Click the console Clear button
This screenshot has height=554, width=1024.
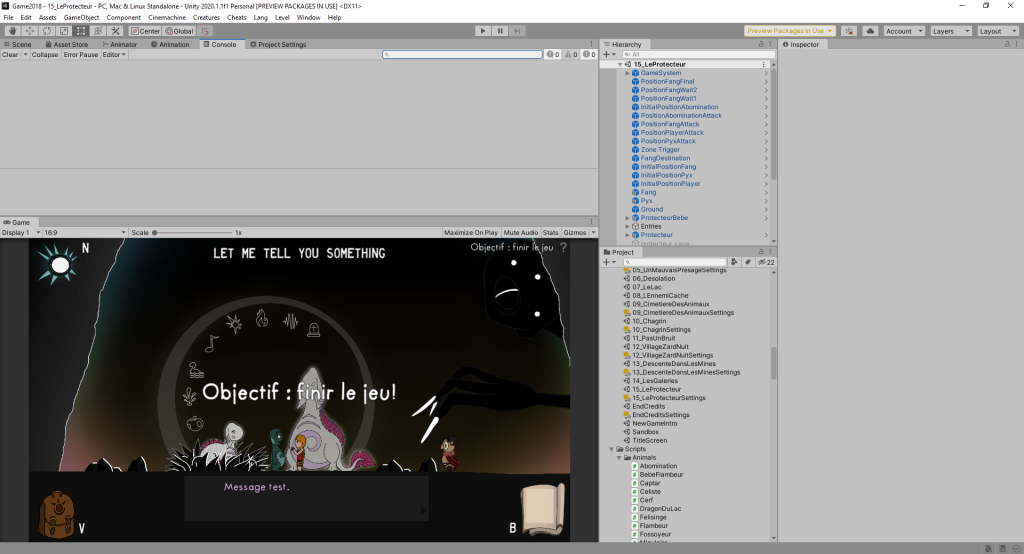click(10, 55)
